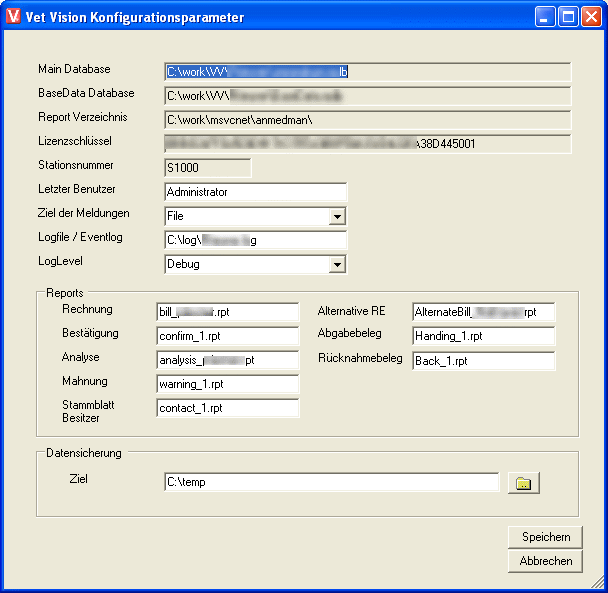Click the Logfile / Eventlog path field

(x=256, y=240)
